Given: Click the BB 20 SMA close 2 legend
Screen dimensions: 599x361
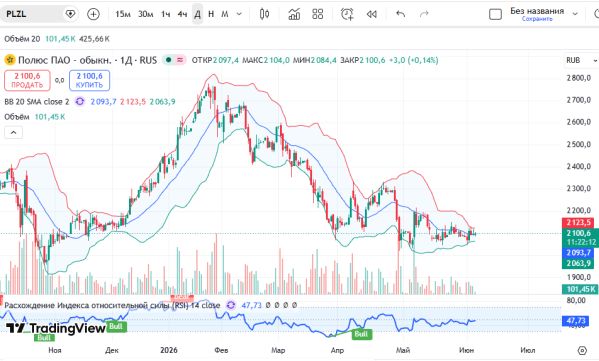Looking at the screenshot, I should coord(37,102).
